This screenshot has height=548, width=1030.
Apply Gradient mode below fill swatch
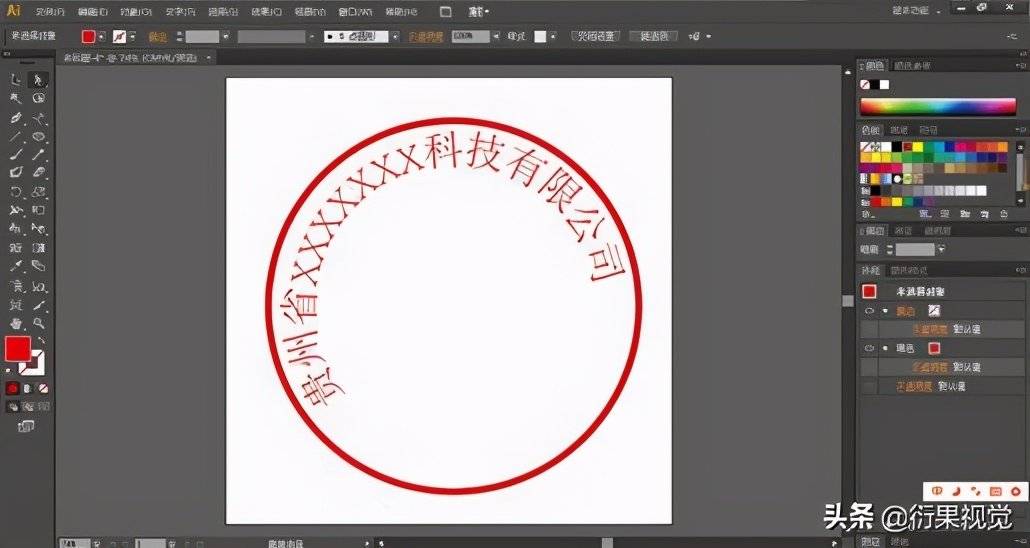(28, 388)
